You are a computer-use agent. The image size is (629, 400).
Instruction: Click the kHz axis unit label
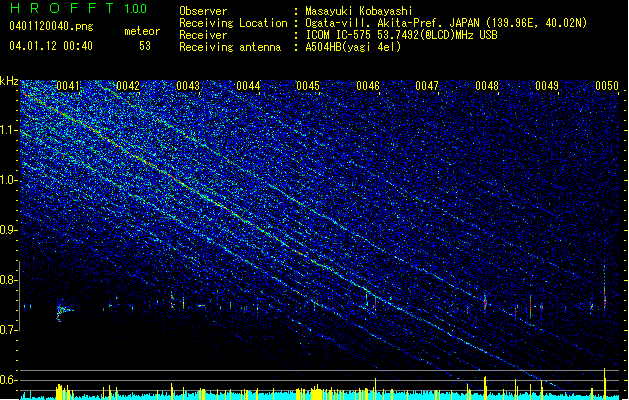(9, 81)
